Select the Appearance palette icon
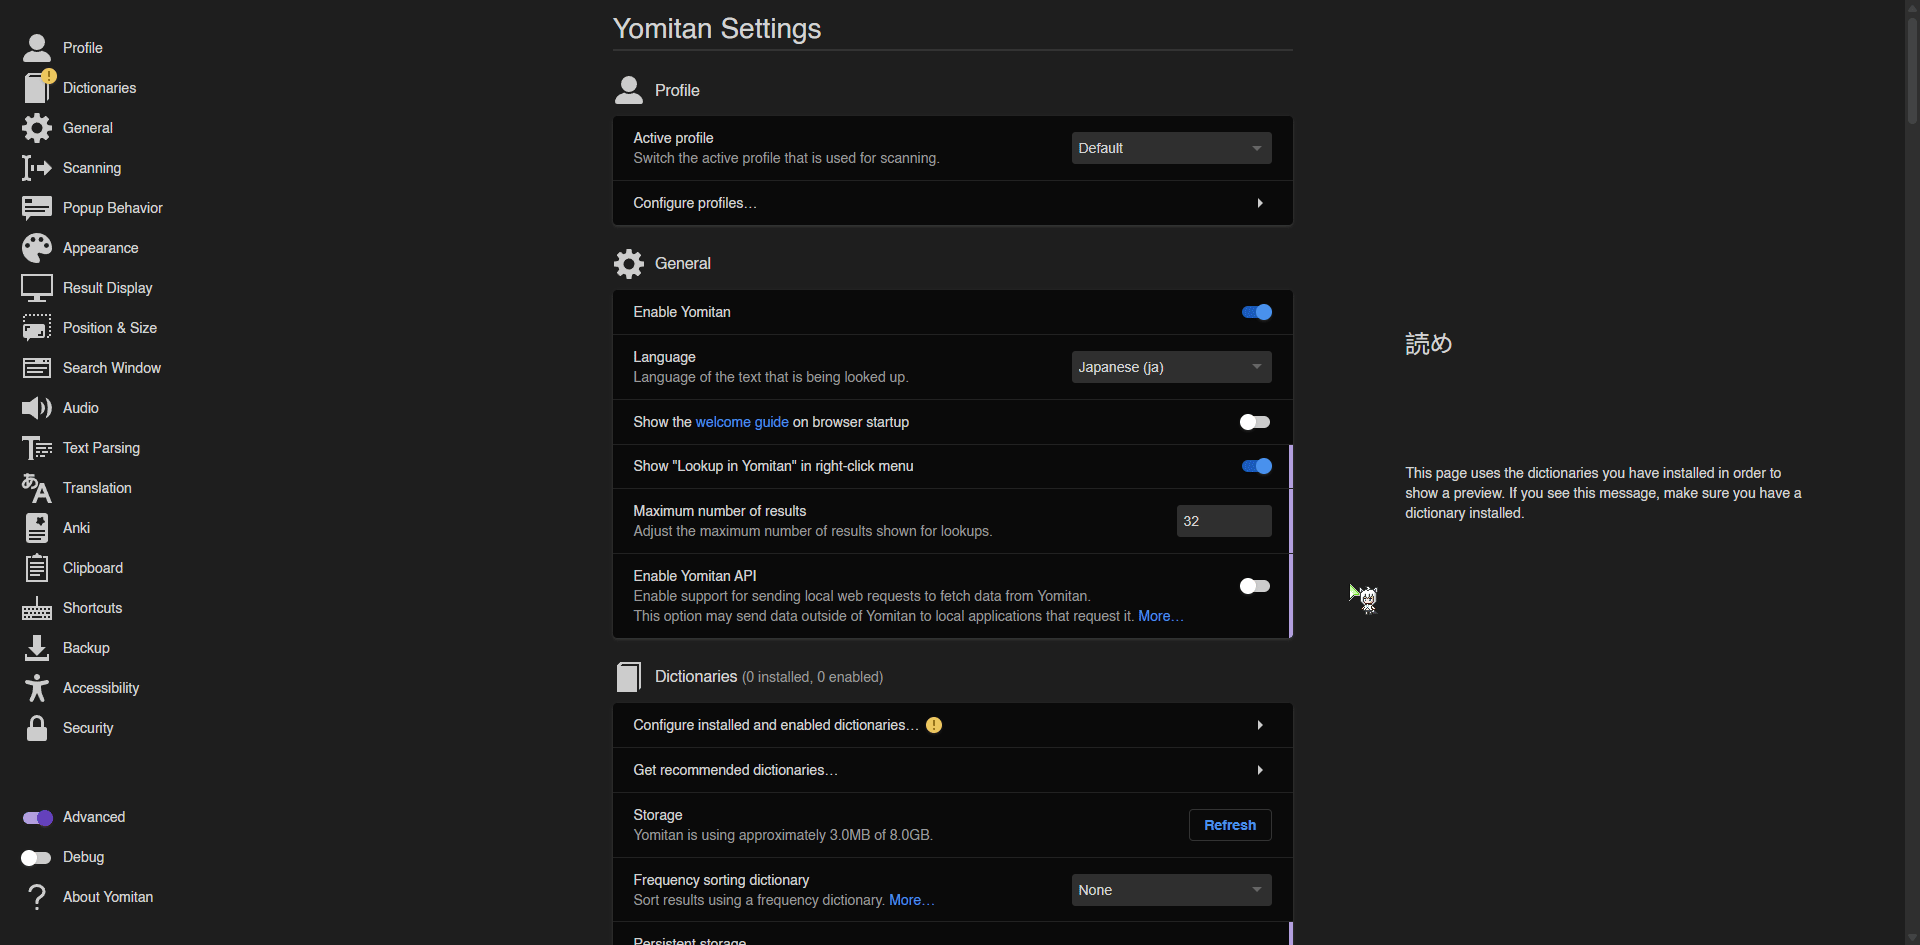 [37, 248]
